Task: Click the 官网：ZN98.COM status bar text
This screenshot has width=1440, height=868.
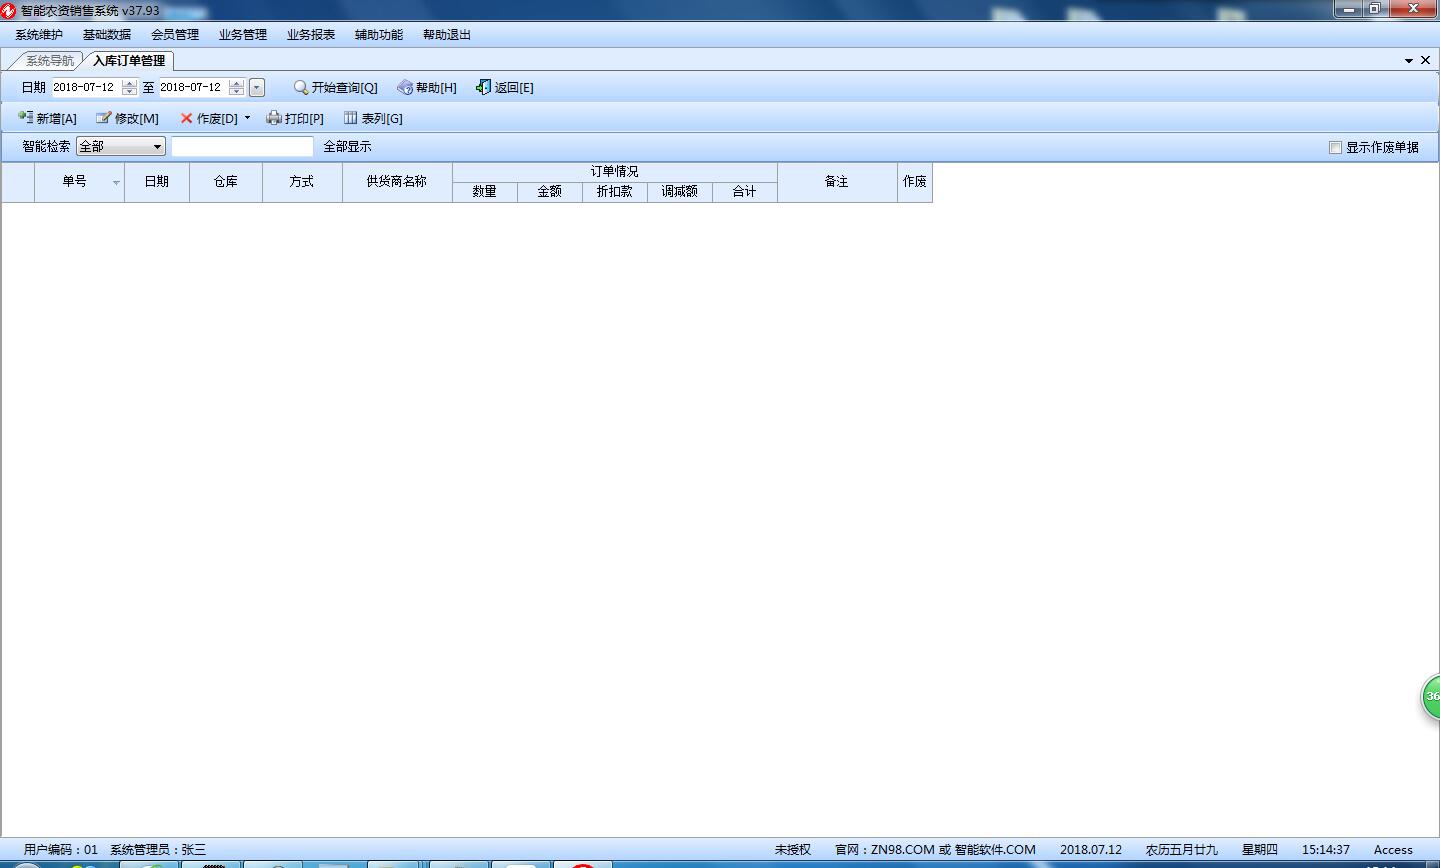Action: tap(935, 850)
